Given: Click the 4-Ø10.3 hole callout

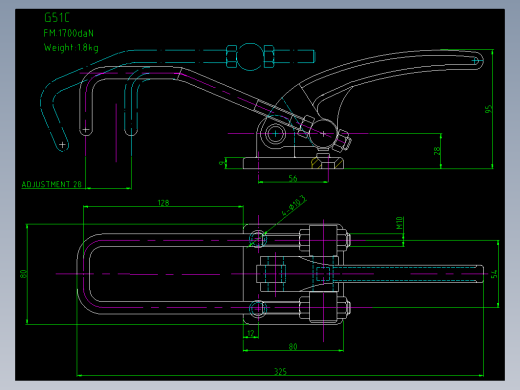Looking at the screenshot, I should pos(294,206).
